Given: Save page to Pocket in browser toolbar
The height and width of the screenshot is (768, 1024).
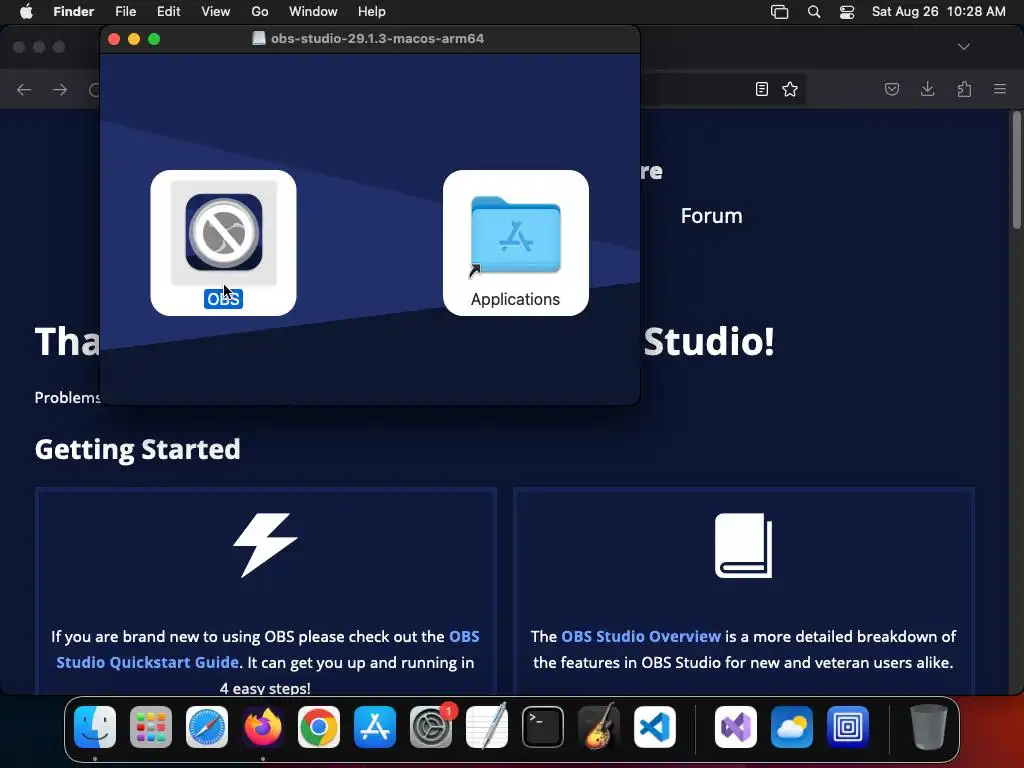Looking at the screenshot, I should (x=891, y=89).
